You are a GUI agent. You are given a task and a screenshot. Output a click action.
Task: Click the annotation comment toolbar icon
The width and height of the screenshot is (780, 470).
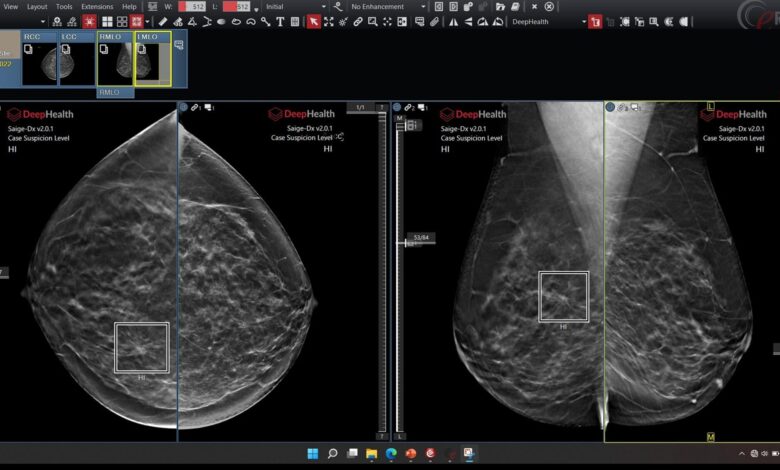(x=420, y=21)
